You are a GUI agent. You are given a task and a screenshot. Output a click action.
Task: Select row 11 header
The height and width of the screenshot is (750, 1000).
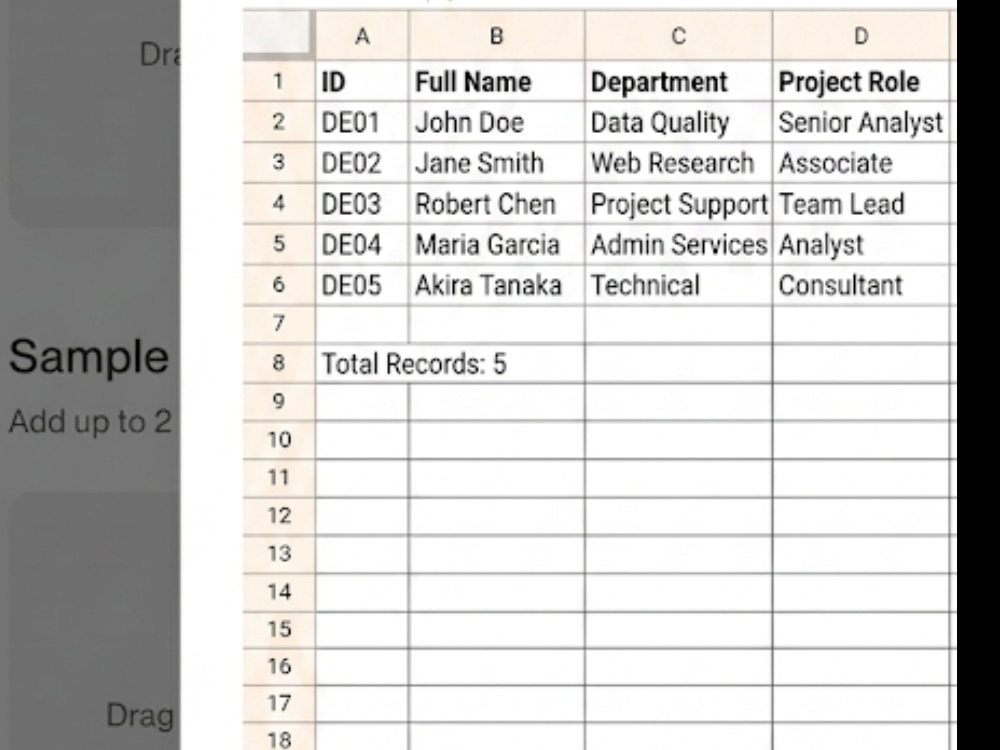click(x=279, y=478)
